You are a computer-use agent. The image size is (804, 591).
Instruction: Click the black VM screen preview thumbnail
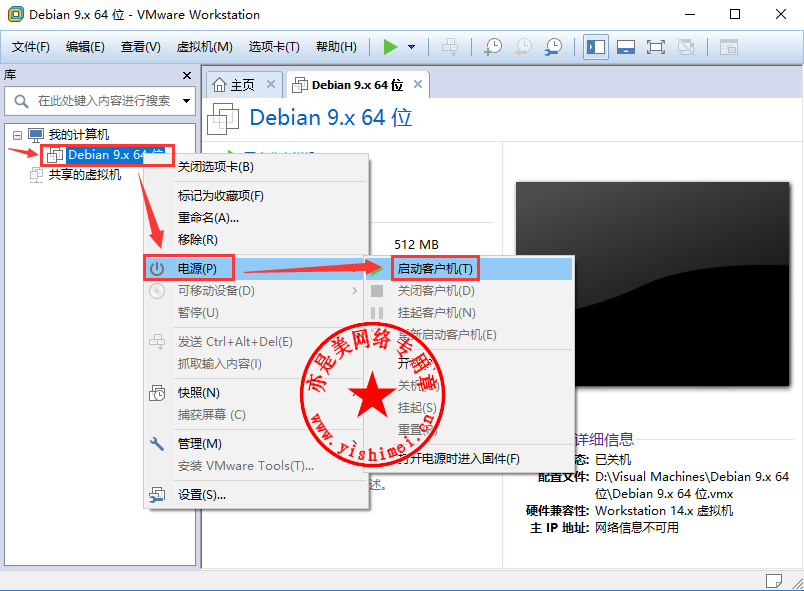[x=653, y=284]
